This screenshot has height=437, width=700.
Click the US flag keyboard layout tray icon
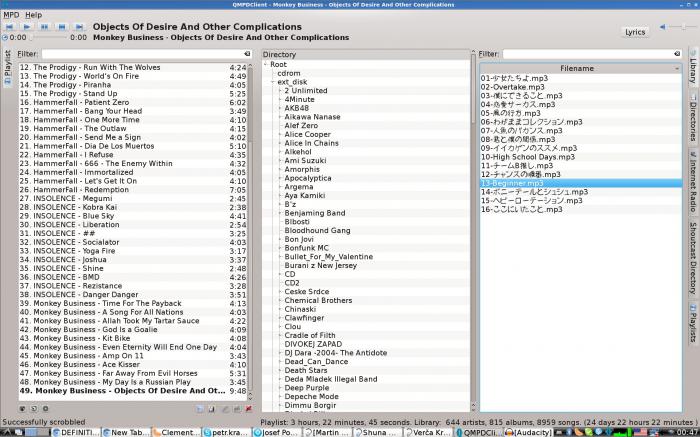(x=638, y=432)
